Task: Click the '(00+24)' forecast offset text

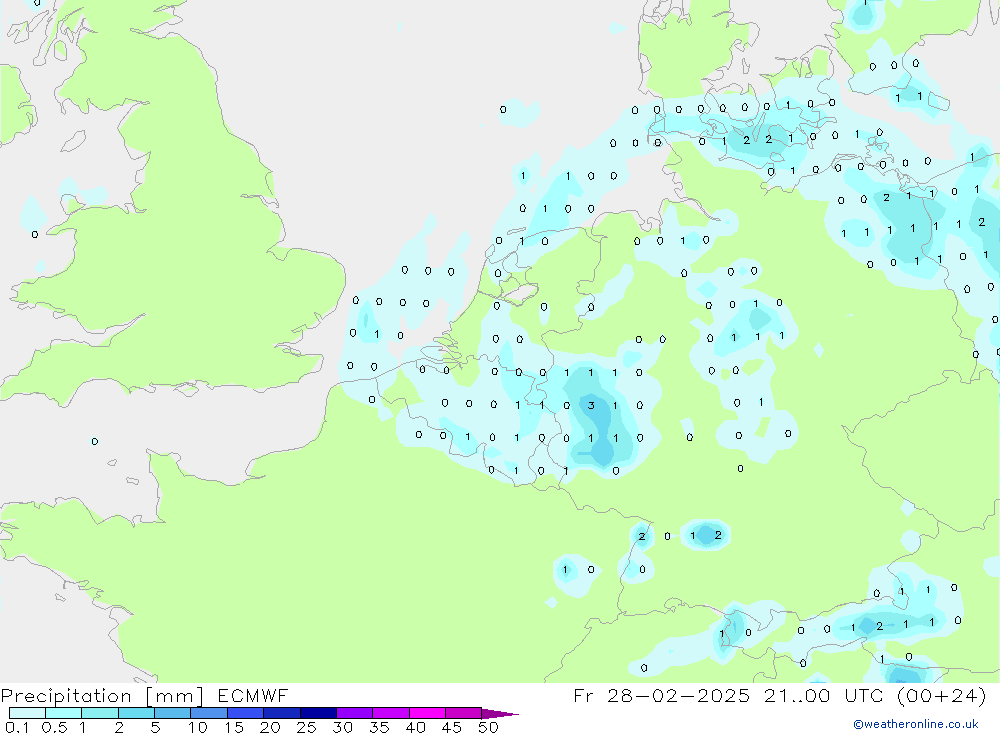Action: pos(941,695)
